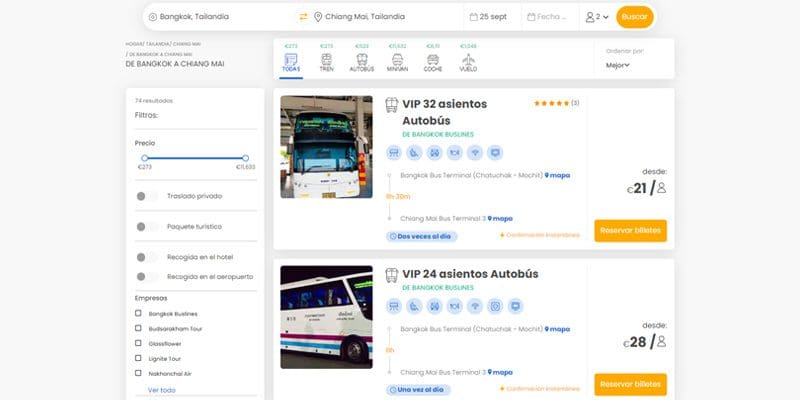
Task: Select the VUELO transport tab
Action: click(x=468, y=60)
